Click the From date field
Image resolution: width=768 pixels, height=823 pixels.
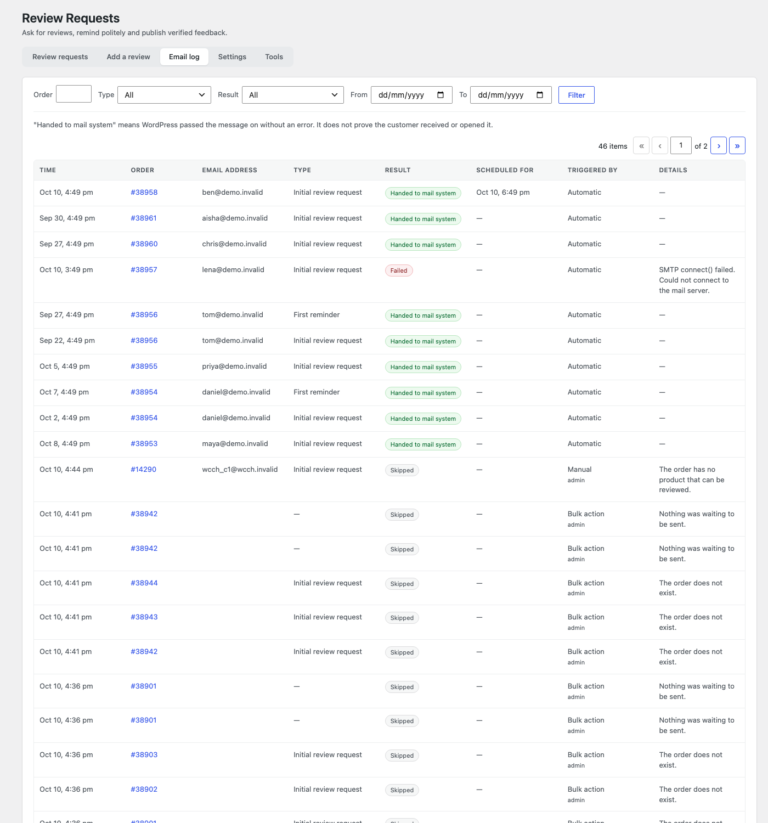click(x=411, y=95)
